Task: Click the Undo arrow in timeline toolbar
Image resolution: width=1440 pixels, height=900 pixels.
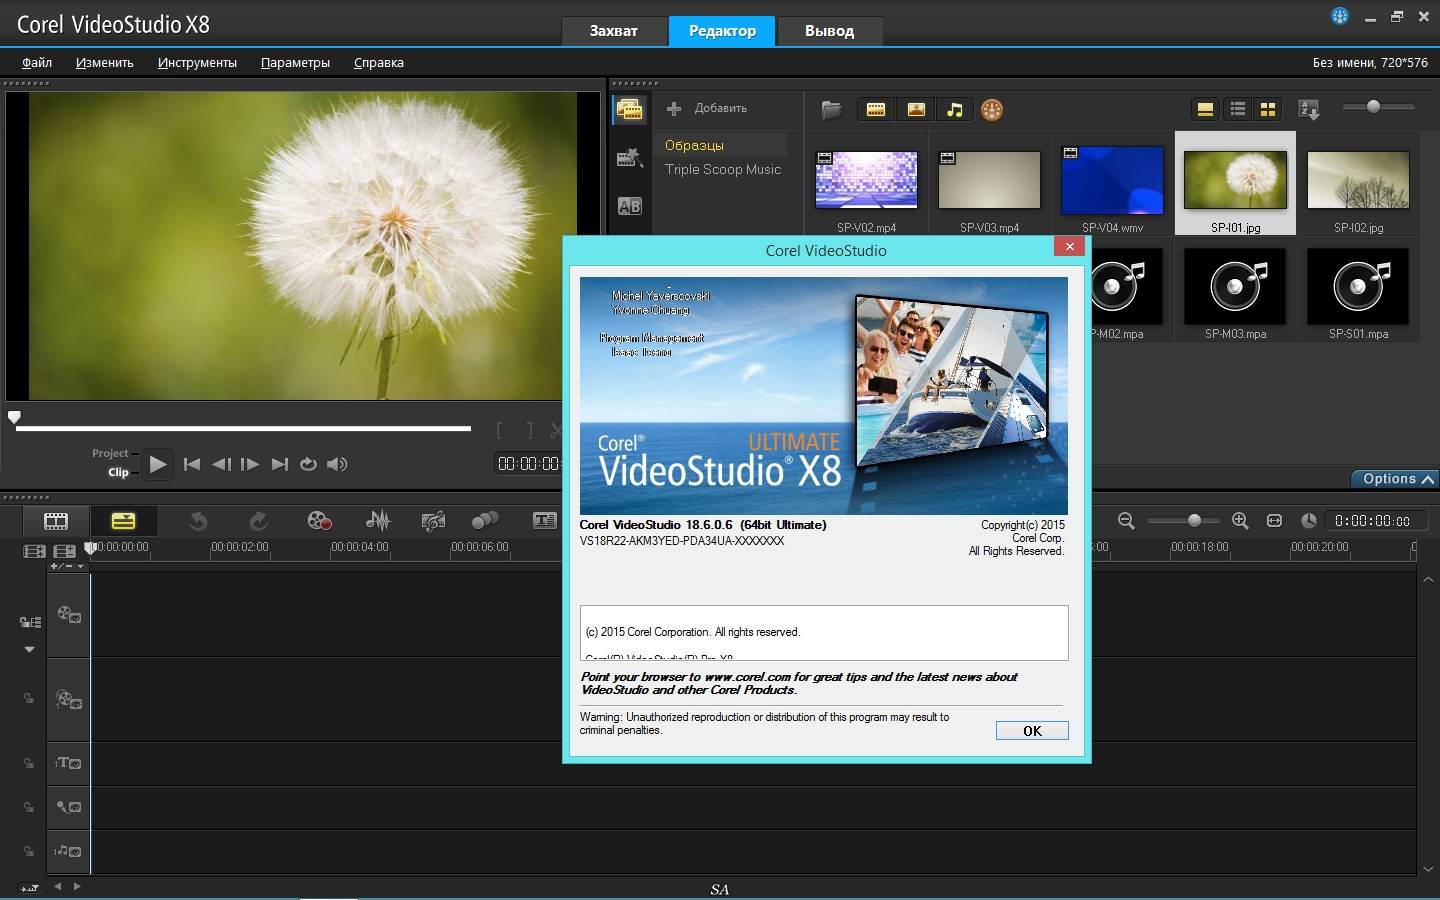Action: click(198, 521)
